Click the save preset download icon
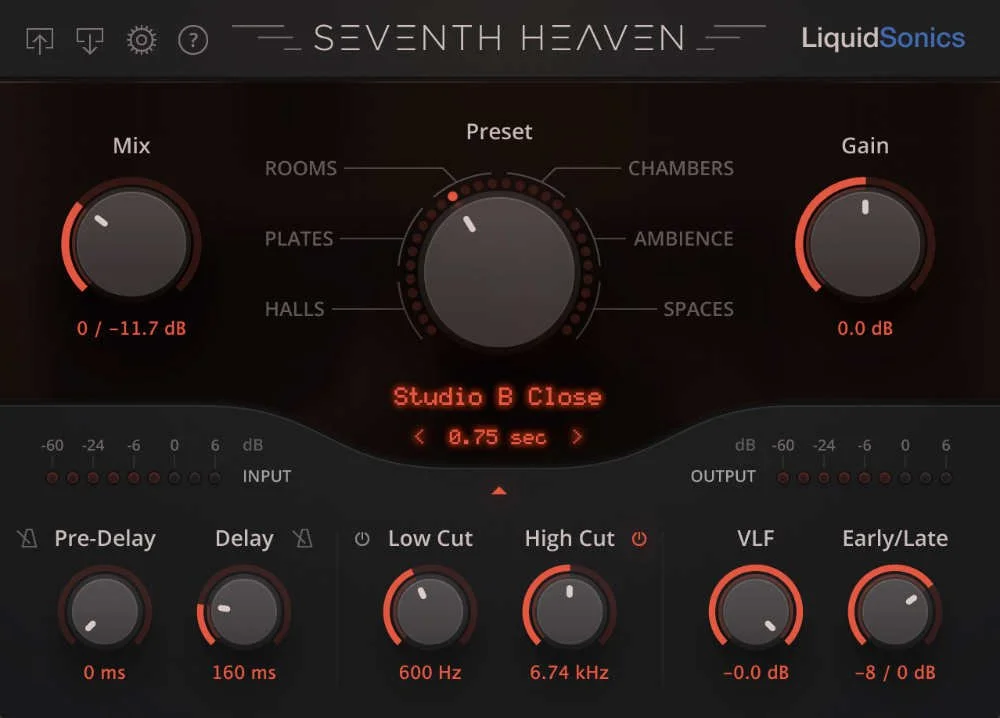1000x718 pixels. coord(90,41)
